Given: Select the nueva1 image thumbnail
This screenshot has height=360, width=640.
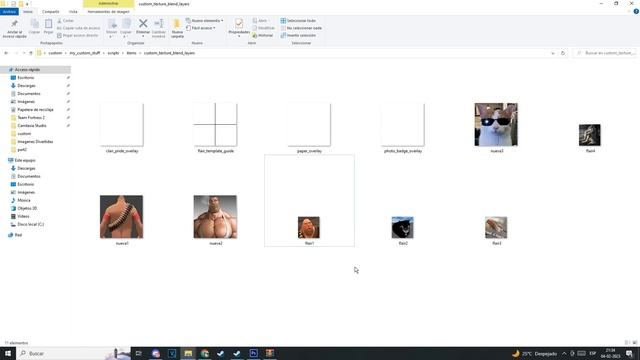Looking at the screenshot, I should pyautogui.click(x=122, y=217).
